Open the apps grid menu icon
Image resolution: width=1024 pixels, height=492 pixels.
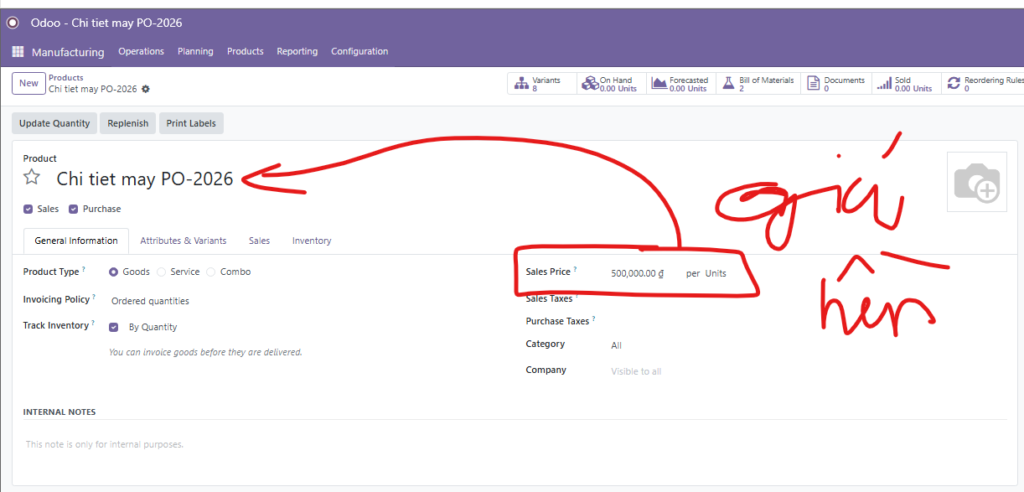pos(18,52)
